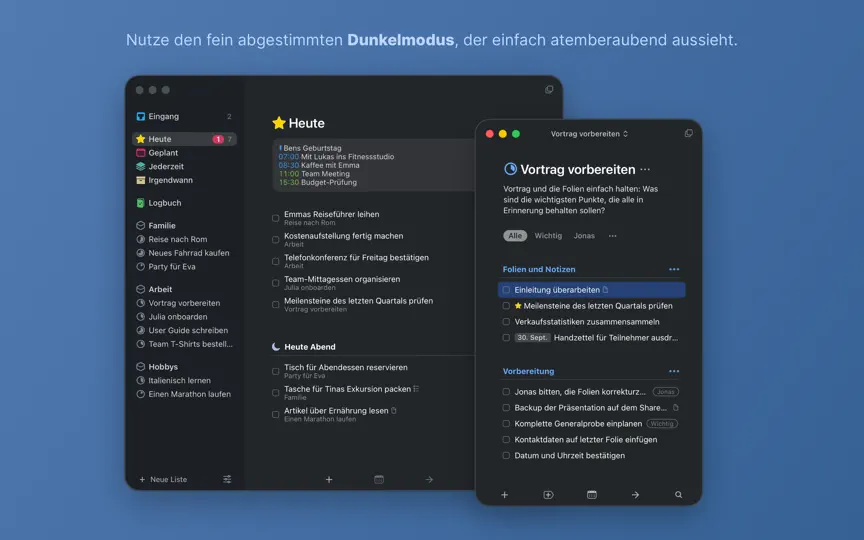The image size is (864, 540).
Task: Click new window icon in project window
Action: coord(689,133)
